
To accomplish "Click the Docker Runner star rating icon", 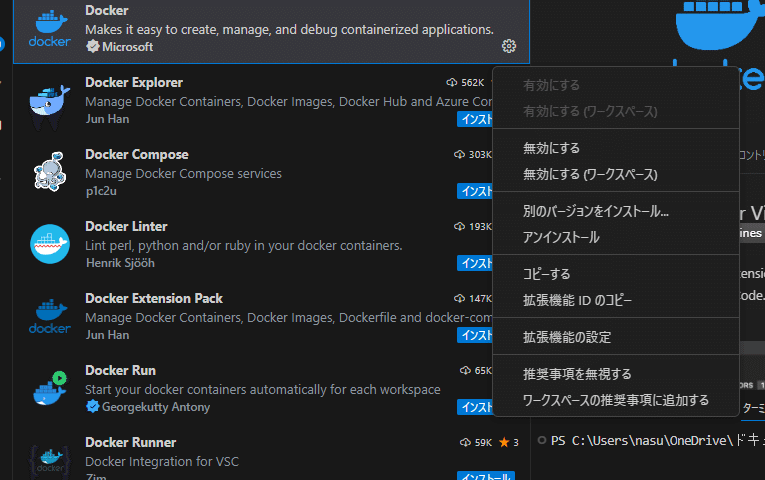I will pyautogui.click(x=504, y=442).
